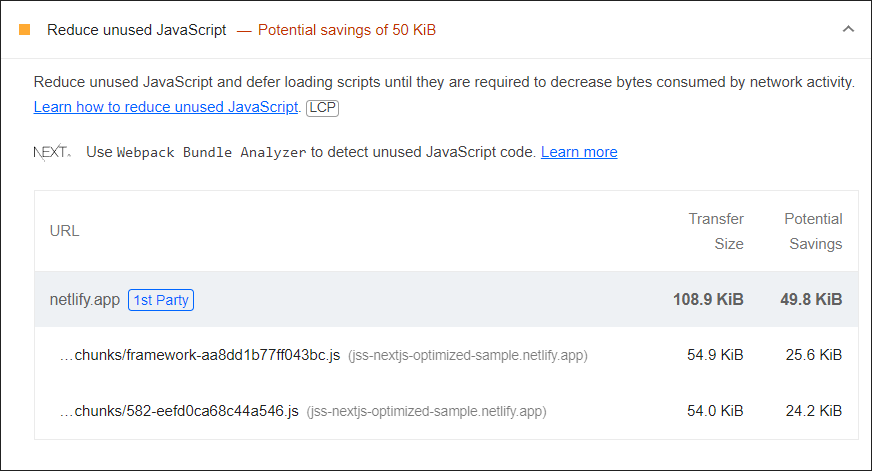Open Learn how to reduce unused JavaScript link
Screen dimensions: 872x471
point(166,106)
